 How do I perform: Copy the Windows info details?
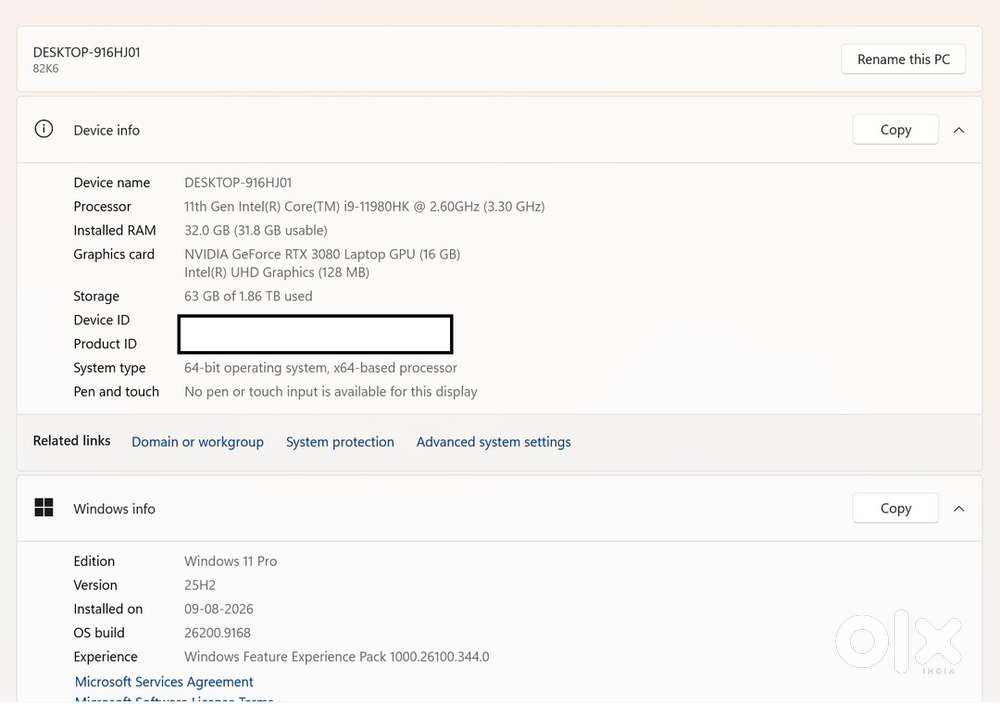(x=895, y=508)
